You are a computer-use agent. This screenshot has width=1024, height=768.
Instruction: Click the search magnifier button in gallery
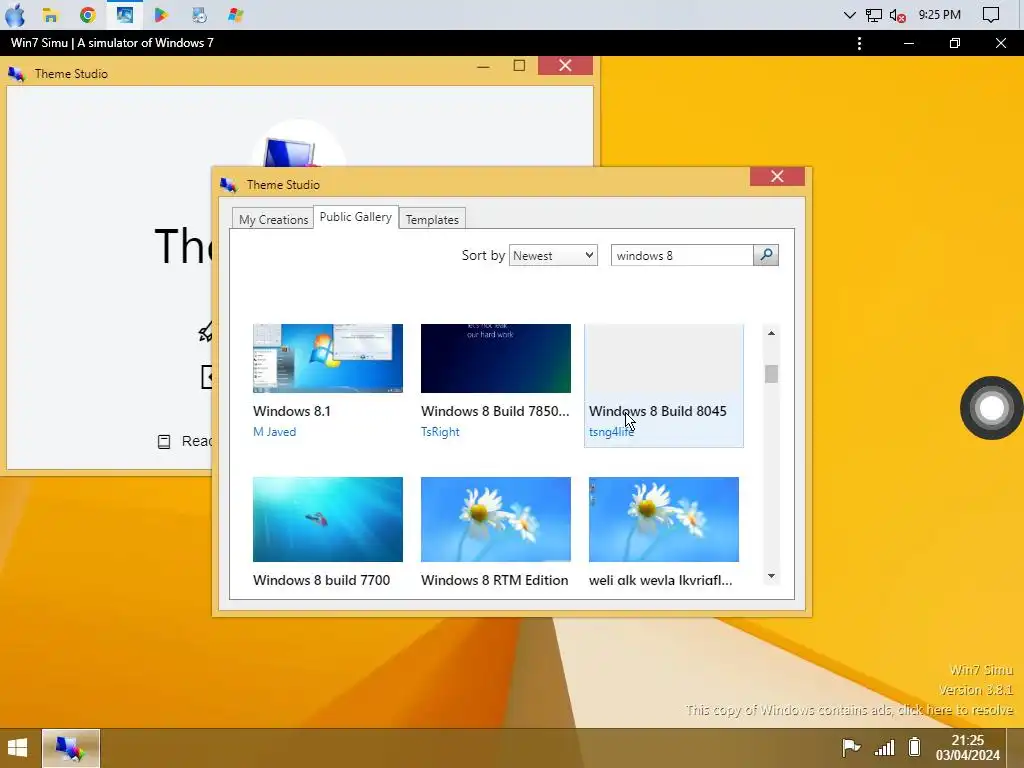[x=766, y=255]
